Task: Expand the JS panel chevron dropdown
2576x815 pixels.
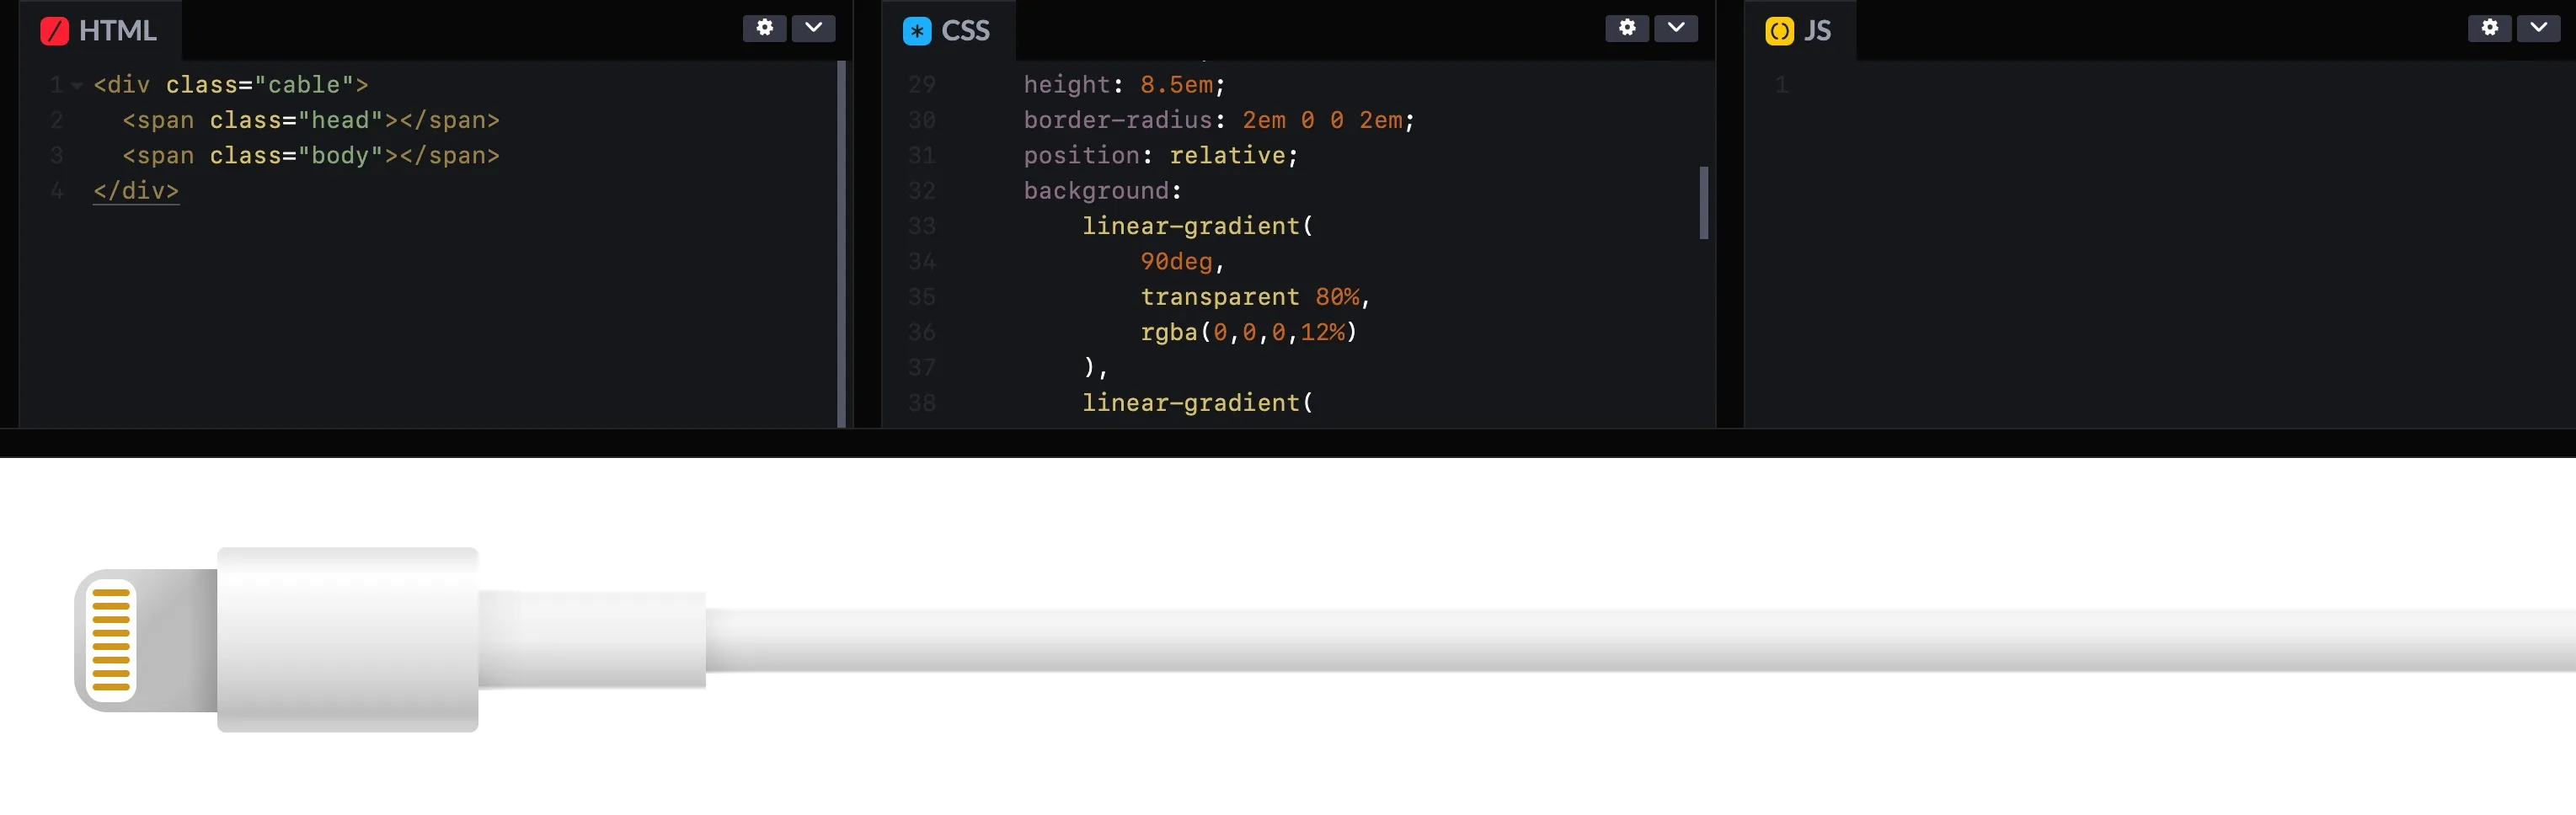Action: (2538, 28)
